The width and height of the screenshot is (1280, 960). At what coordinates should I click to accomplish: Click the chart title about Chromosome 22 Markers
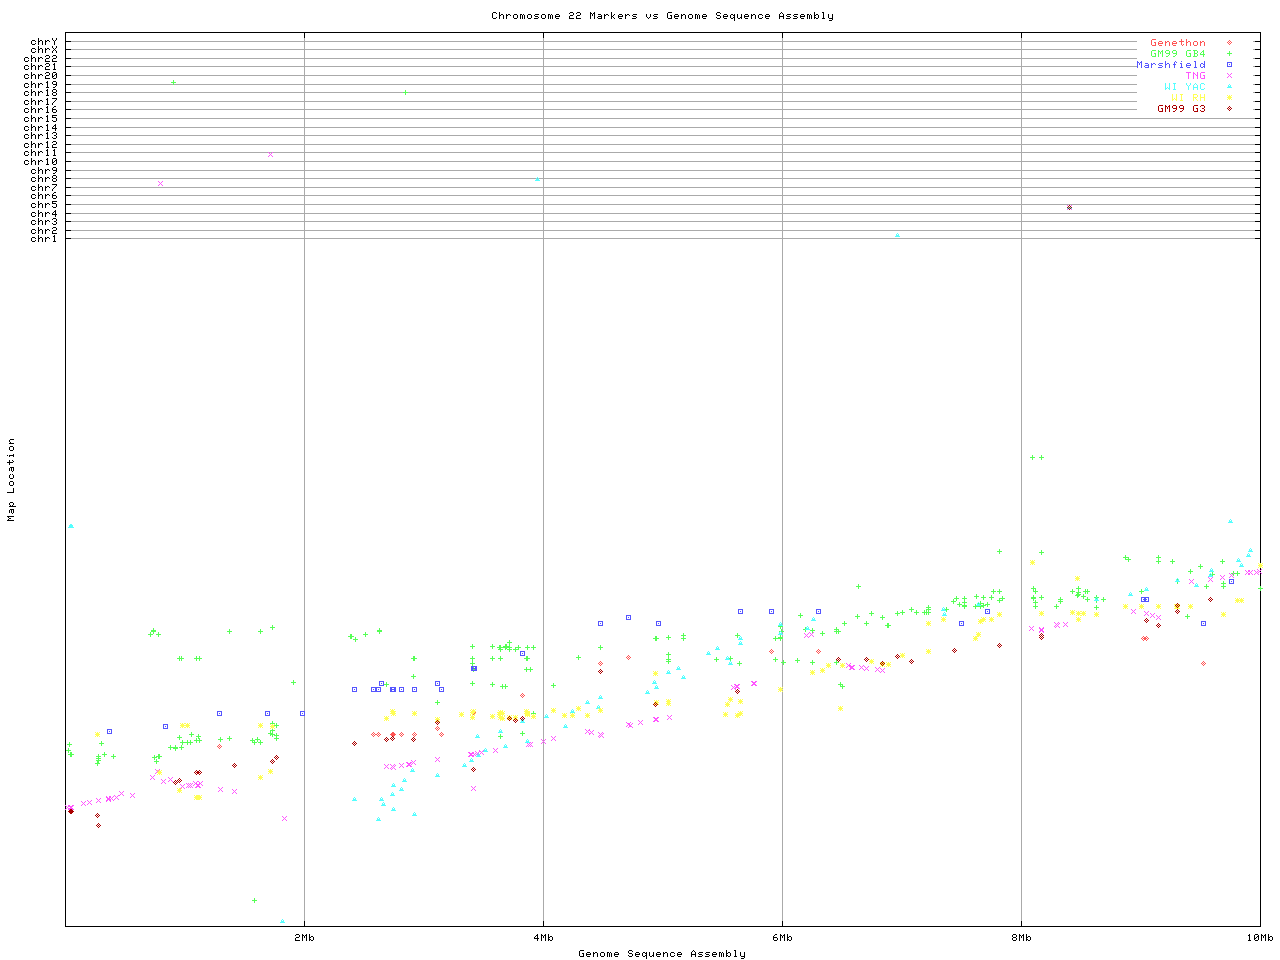point(662,16)
